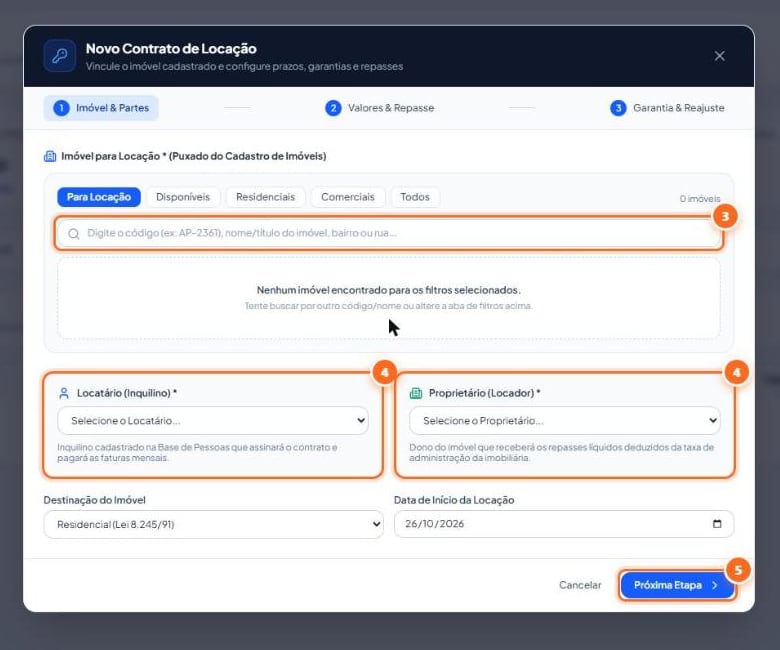
Task: Select the Todos filter
Action: 415,197
